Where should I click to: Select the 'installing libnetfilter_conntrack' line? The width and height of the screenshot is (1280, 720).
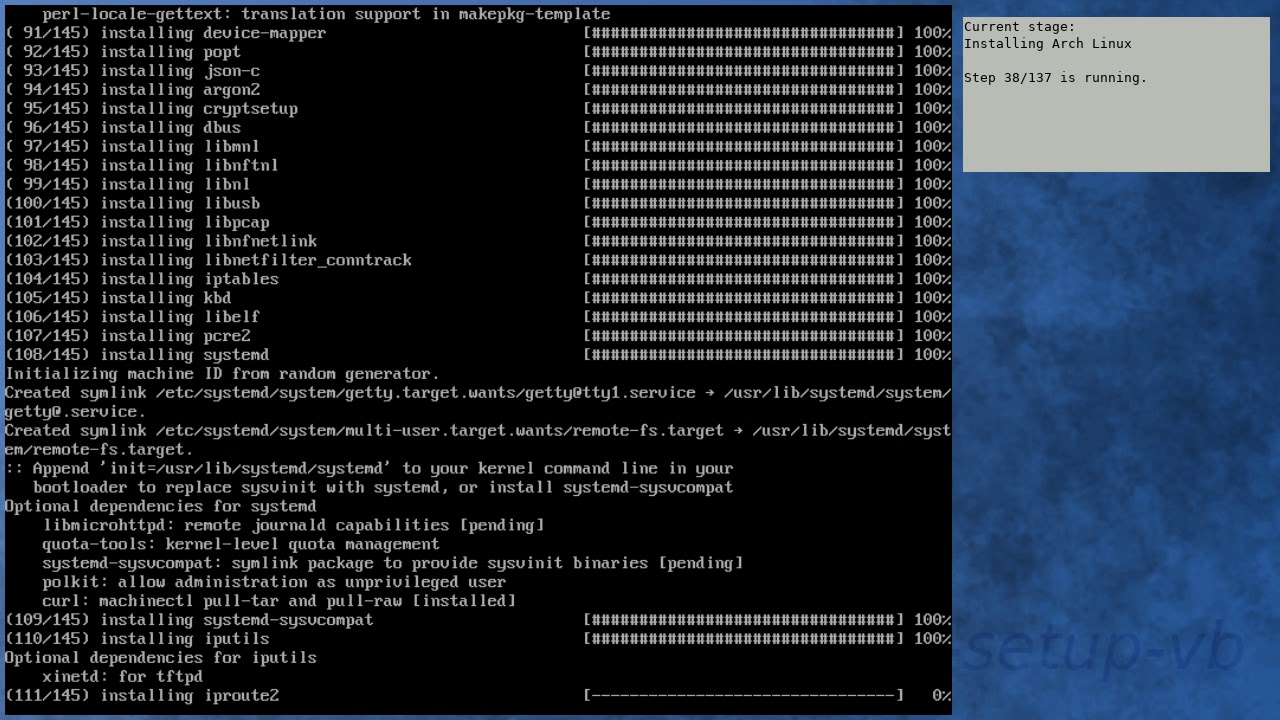tap(478, 261)
